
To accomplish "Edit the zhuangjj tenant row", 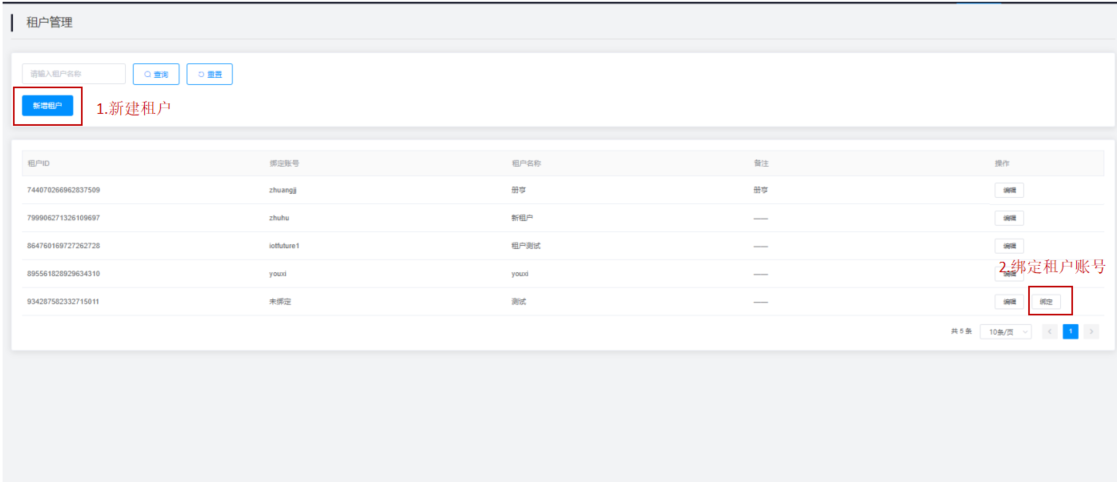I will pos(1008,190).
